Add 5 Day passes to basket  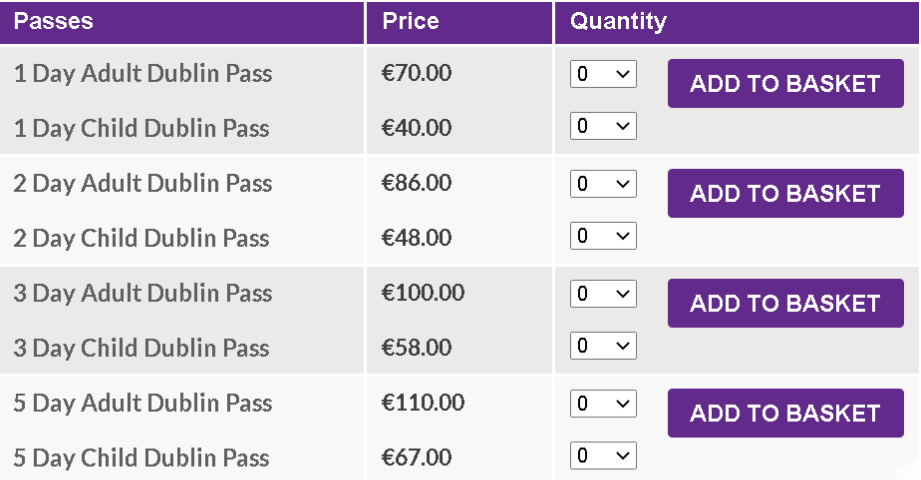point(785,413)
